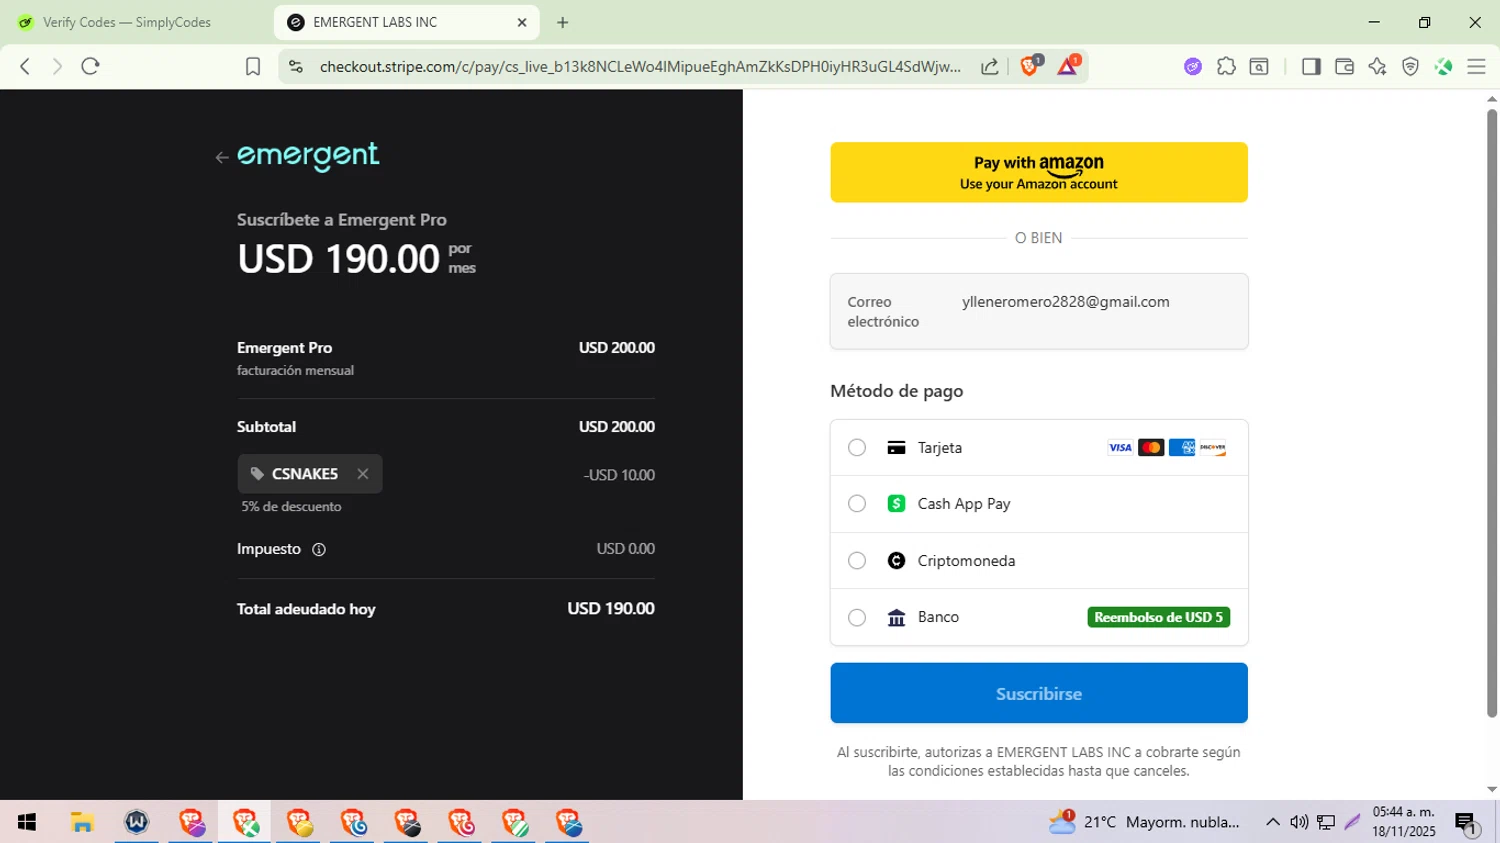Open the Windows Start menu
The height and width of the screenshot is (843, 1500).
[x=27, y=822]
